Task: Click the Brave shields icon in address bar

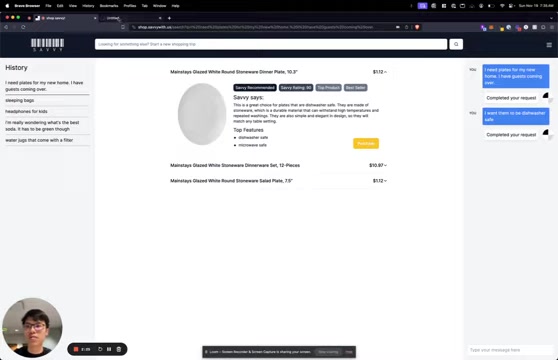Action: pyautogui.click(x=417, y=27)
